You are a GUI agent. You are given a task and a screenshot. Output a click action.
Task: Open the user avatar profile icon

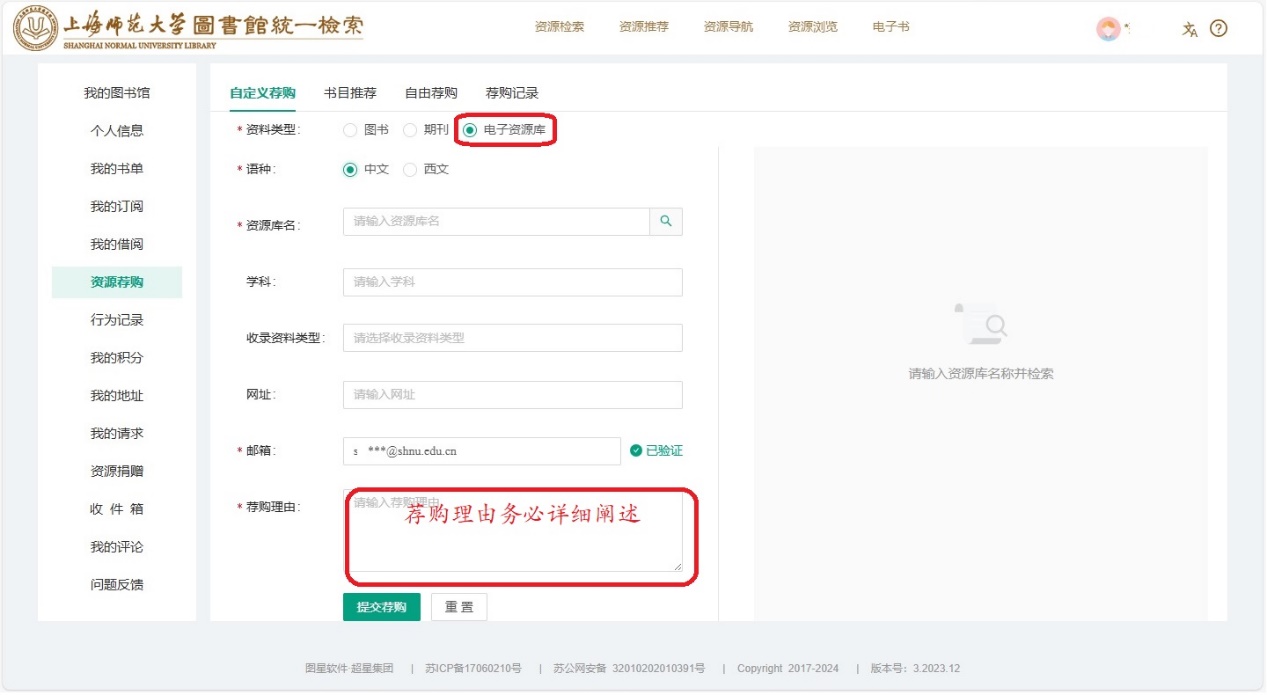coord(1108,29)
